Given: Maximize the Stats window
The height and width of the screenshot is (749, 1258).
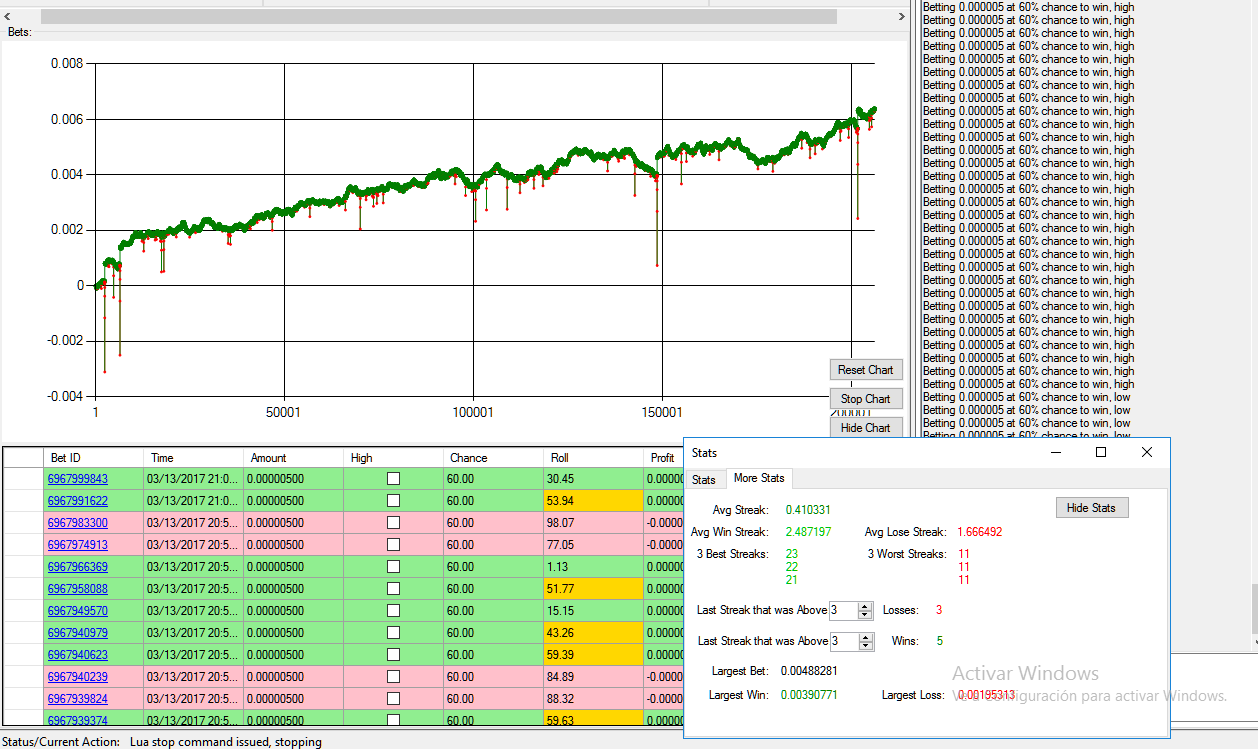Looking at the screenshot, I should click(1101, 453).
